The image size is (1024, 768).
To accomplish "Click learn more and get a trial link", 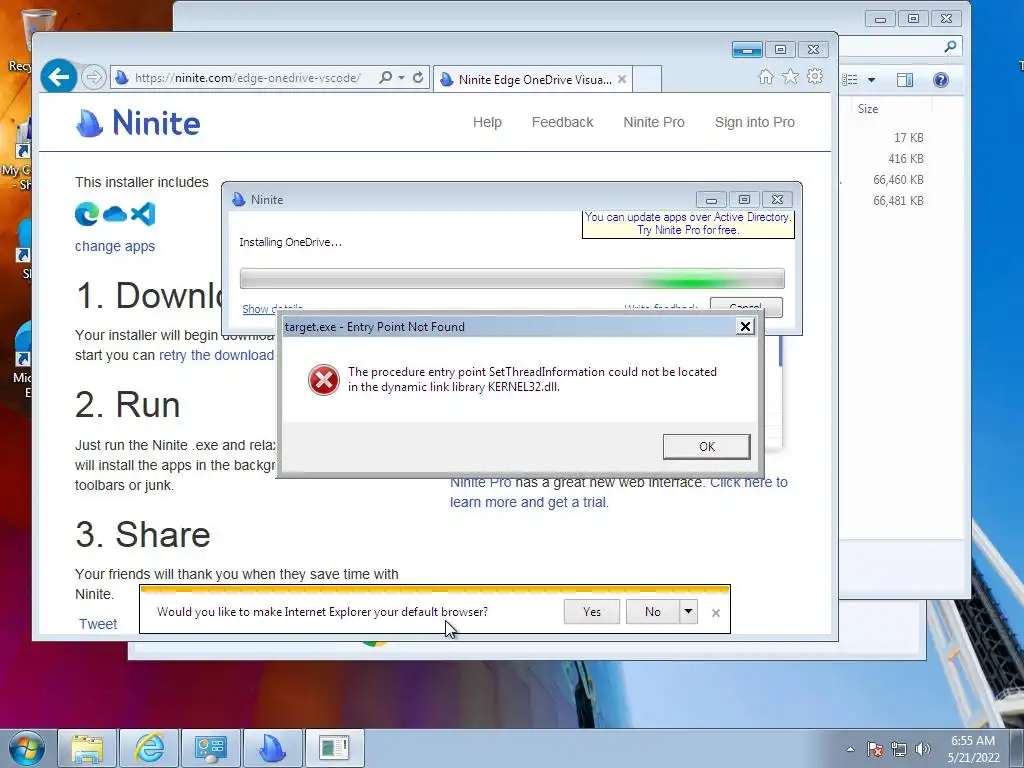I will [x=529, y=502].
